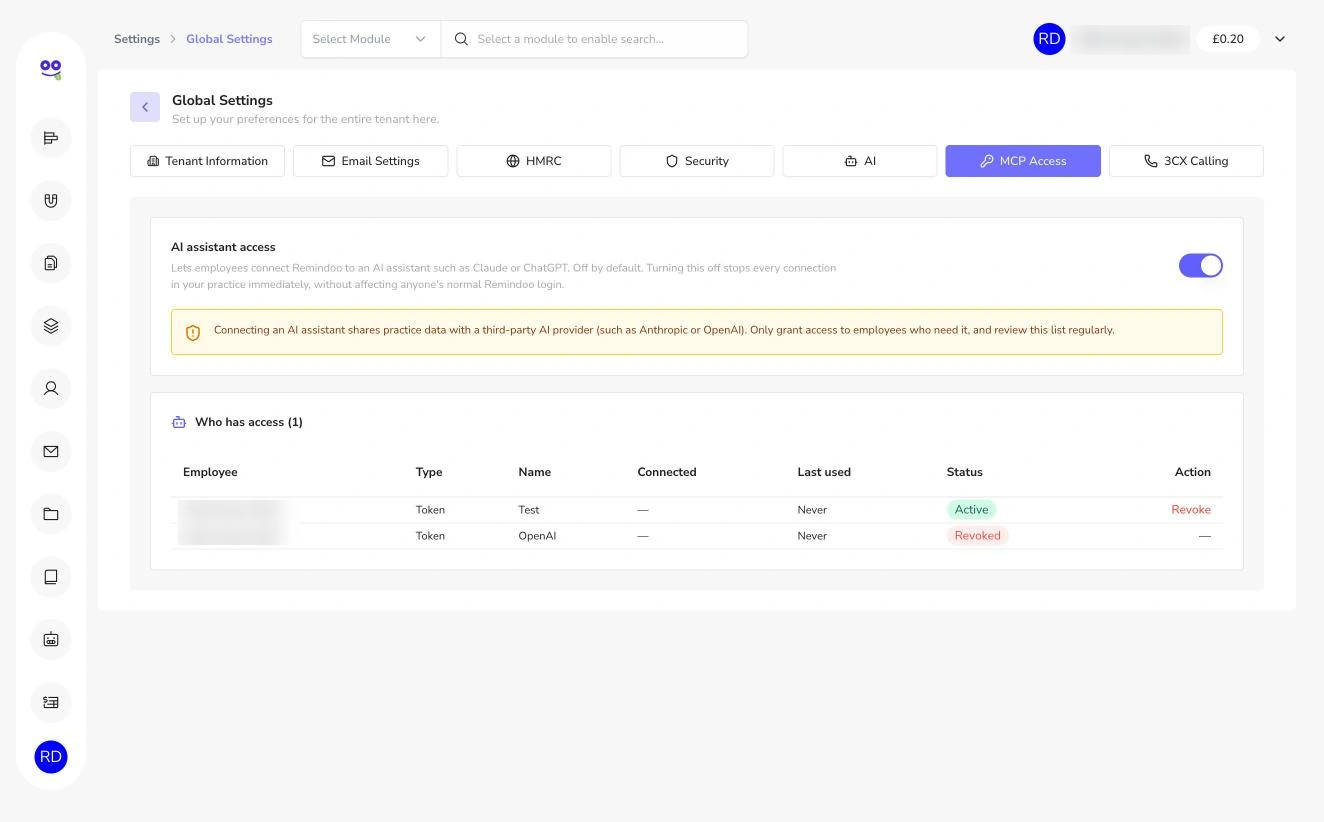The image size is (1324, 822).
Task: Switch to the Email Settings tab
Action: pyautogui.click(x=370, y=161)
